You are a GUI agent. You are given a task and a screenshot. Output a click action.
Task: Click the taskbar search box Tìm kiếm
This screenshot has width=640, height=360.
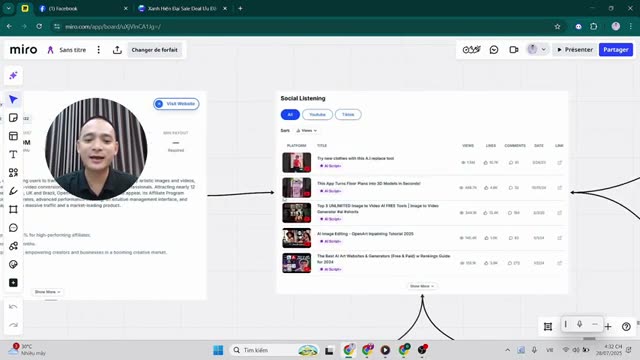click(274, 350)
